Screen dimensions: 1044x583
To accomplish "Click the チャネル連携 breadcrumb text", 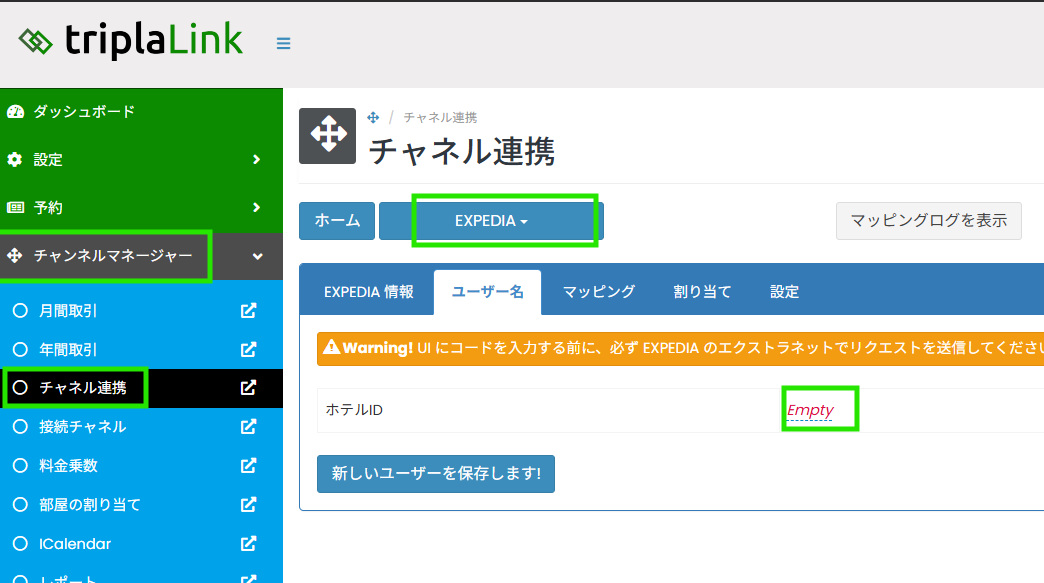I will [x=440, y=118].
